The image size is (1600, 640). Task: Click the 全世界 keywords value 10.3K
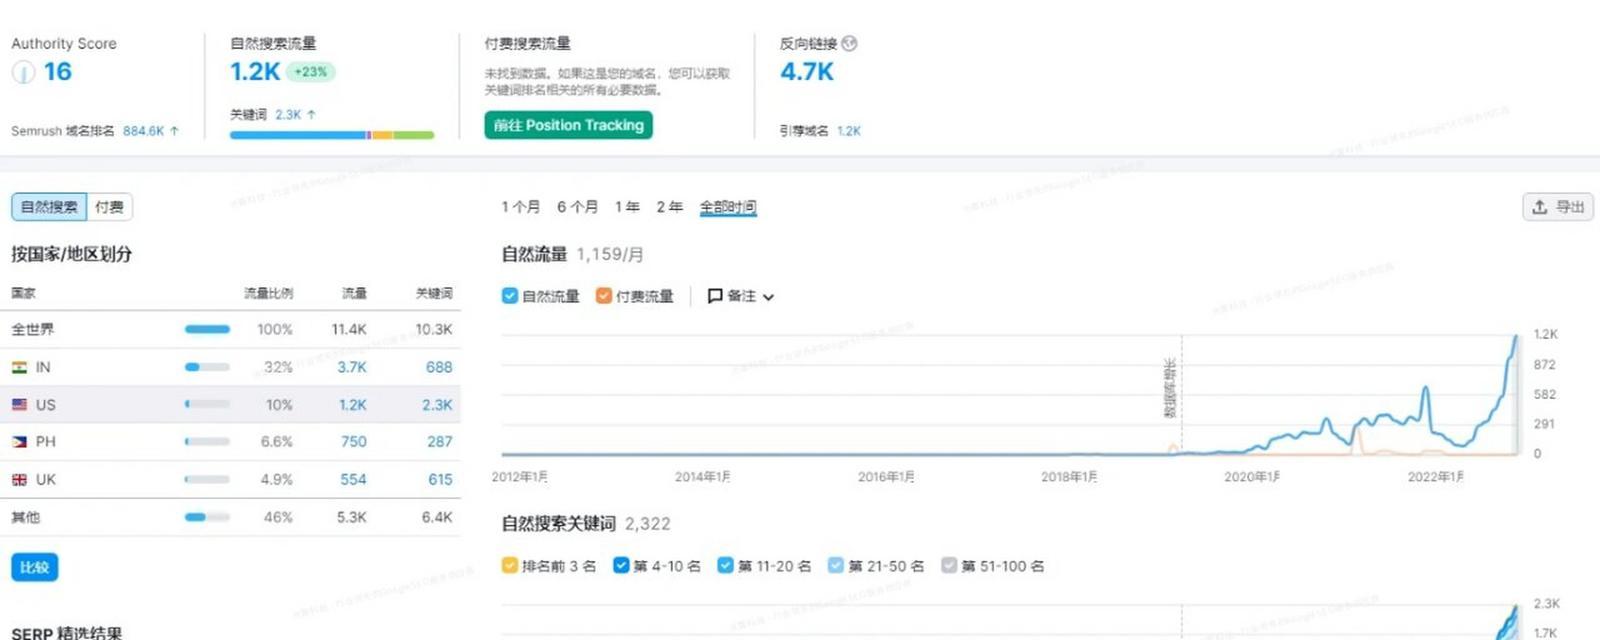coord(434,329)
